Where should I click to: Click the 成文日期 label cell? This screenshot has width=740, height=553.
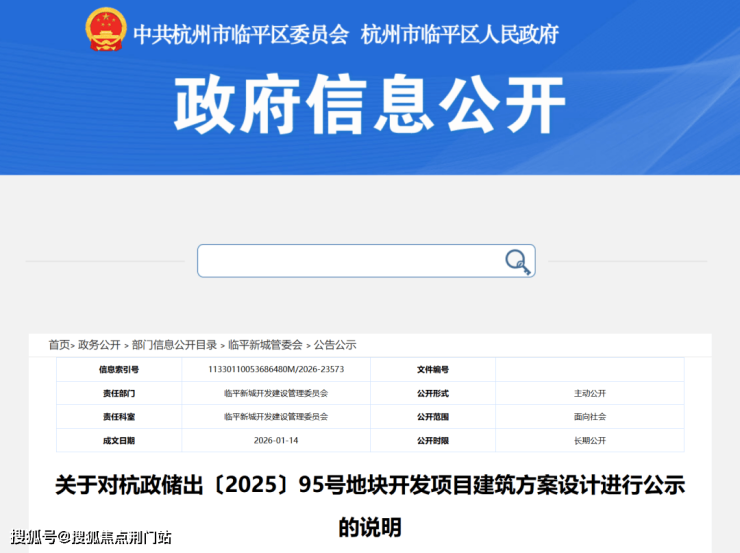[x=119, y=440]
